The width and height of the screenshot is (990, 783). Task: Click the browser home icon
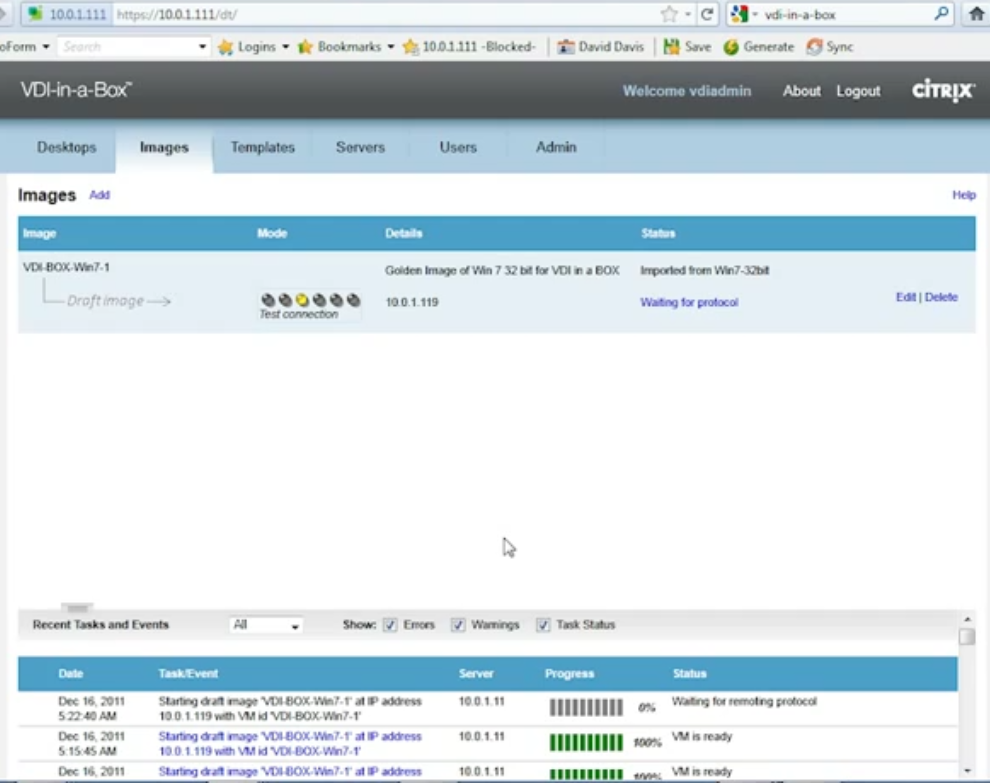(x=976, y=14)
